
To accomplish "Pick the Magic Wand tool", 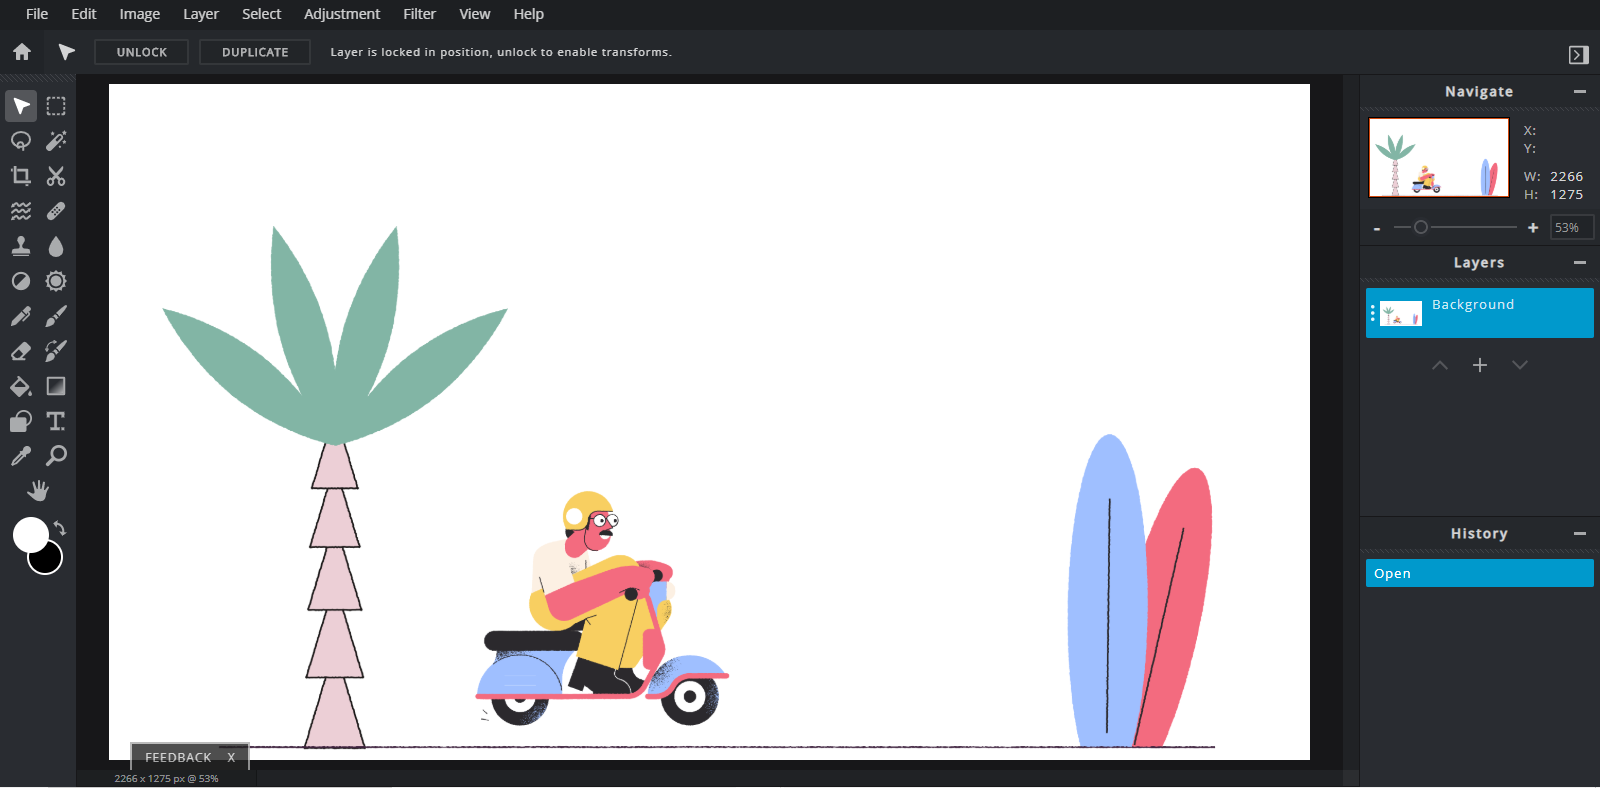I will [56, 141].
